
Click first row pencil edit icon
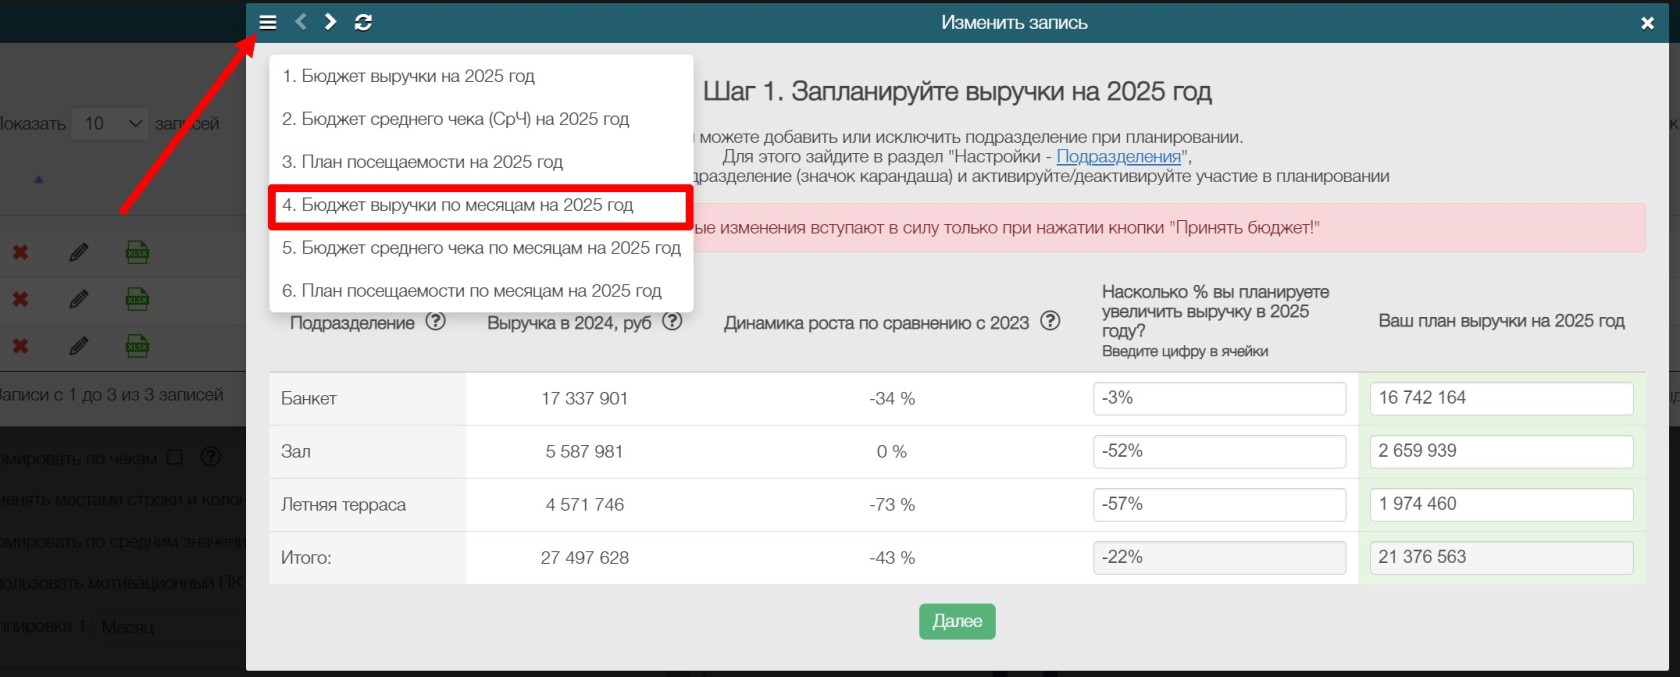click(x=78, y=252)
